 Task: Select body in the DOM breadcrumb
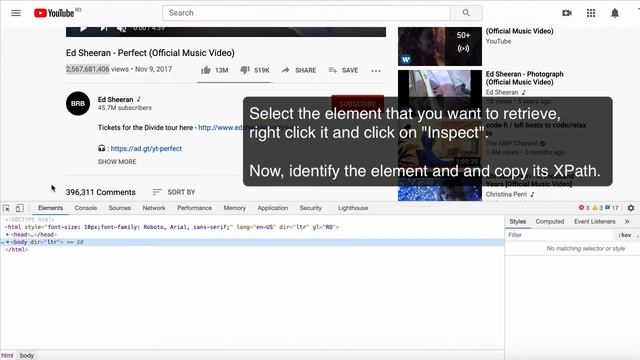[x=27, y=356]
